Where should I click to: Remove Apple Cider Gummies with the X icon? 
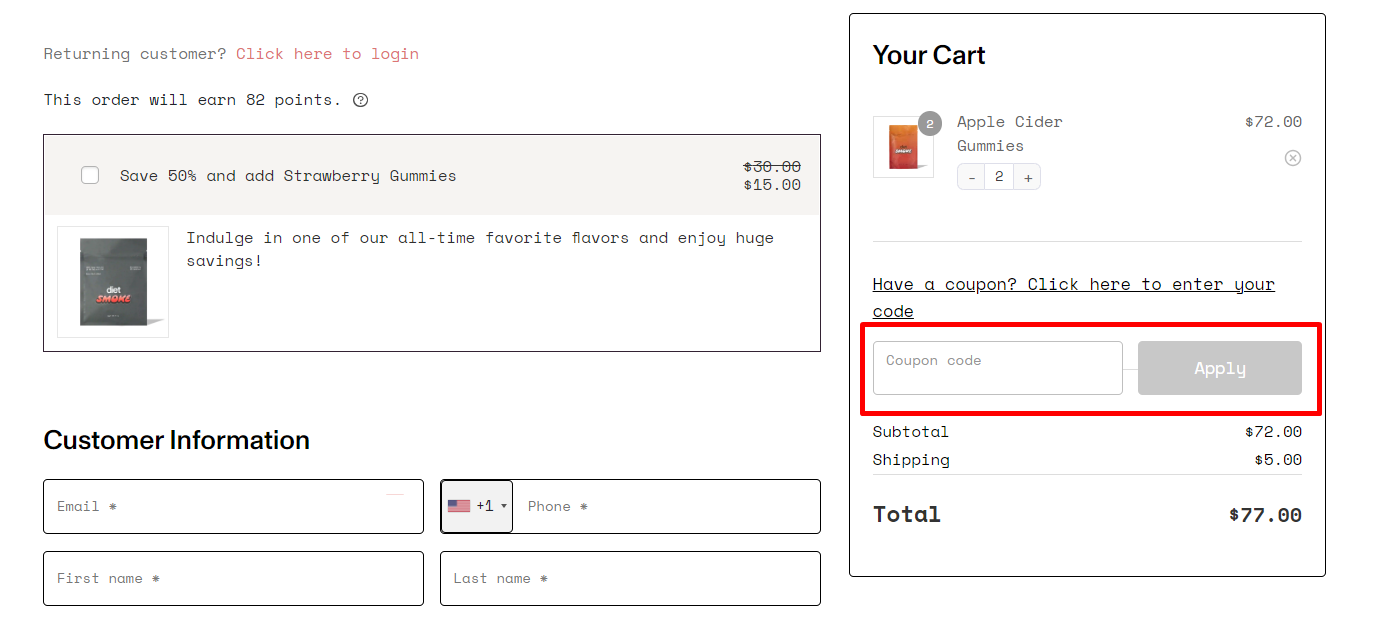1293,158
